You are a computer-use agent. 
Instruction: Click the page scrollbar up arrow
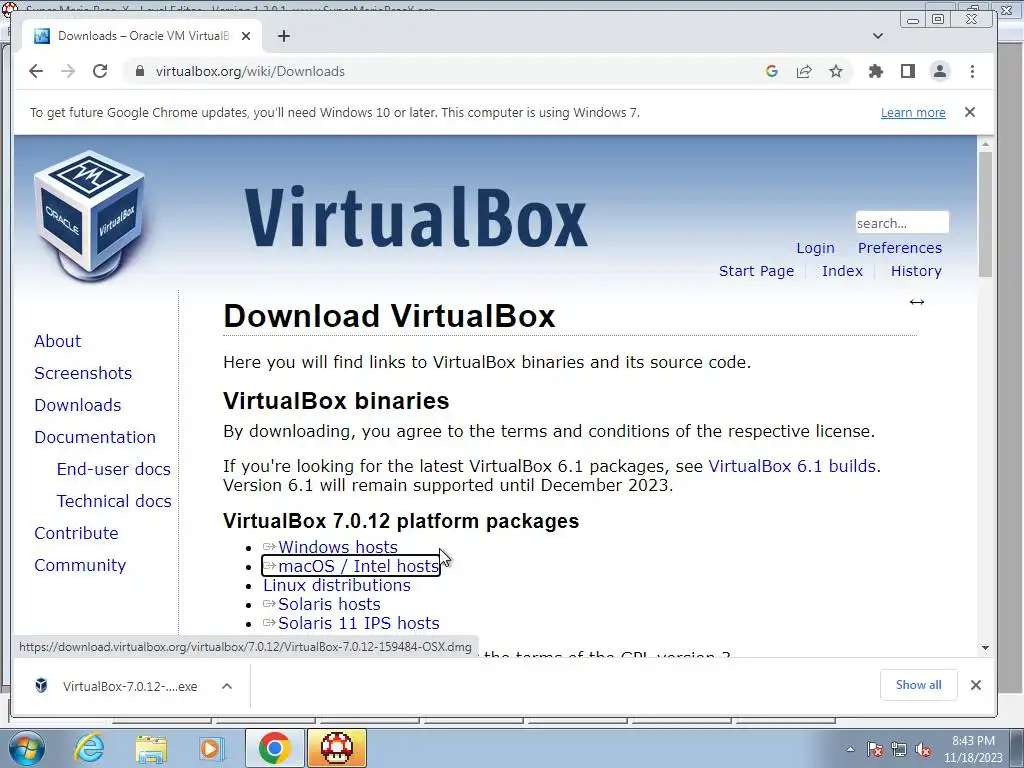(985, 144)
